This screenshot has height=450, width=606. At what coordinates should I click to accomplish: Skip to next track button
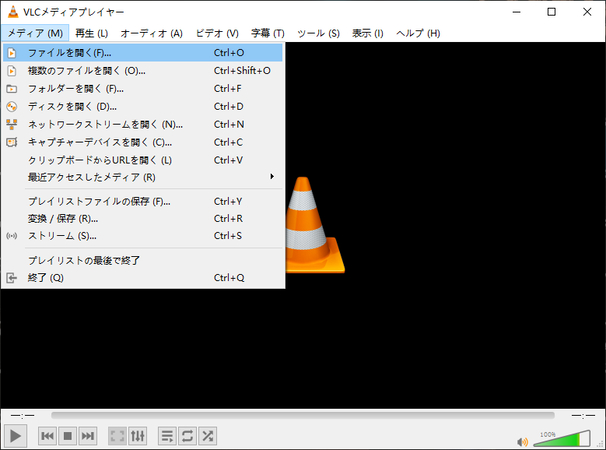(88, 436)
